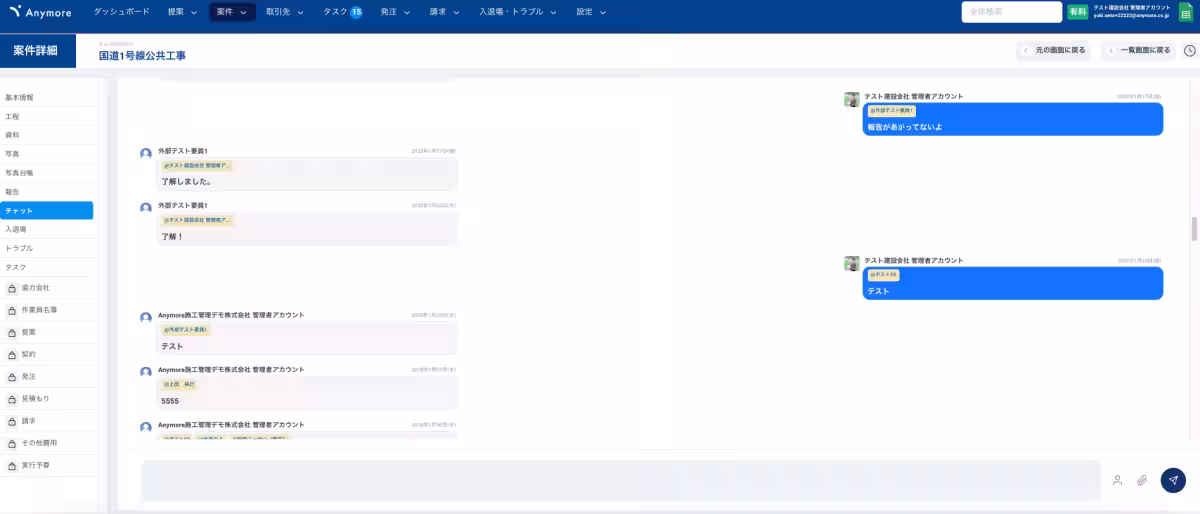Click the lock icon beside 見積もり
The image size is (1200, 514).
(12, 399)
